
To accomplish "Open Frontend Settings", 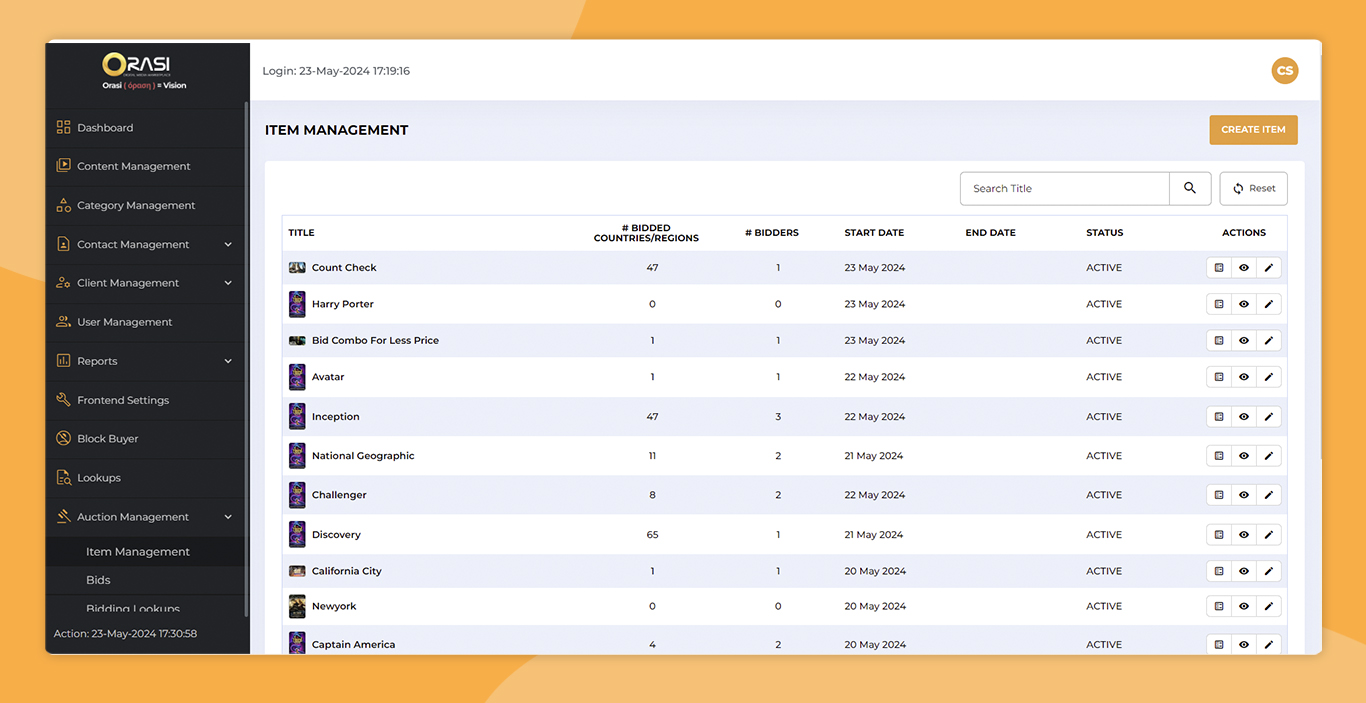I will 123,400.
